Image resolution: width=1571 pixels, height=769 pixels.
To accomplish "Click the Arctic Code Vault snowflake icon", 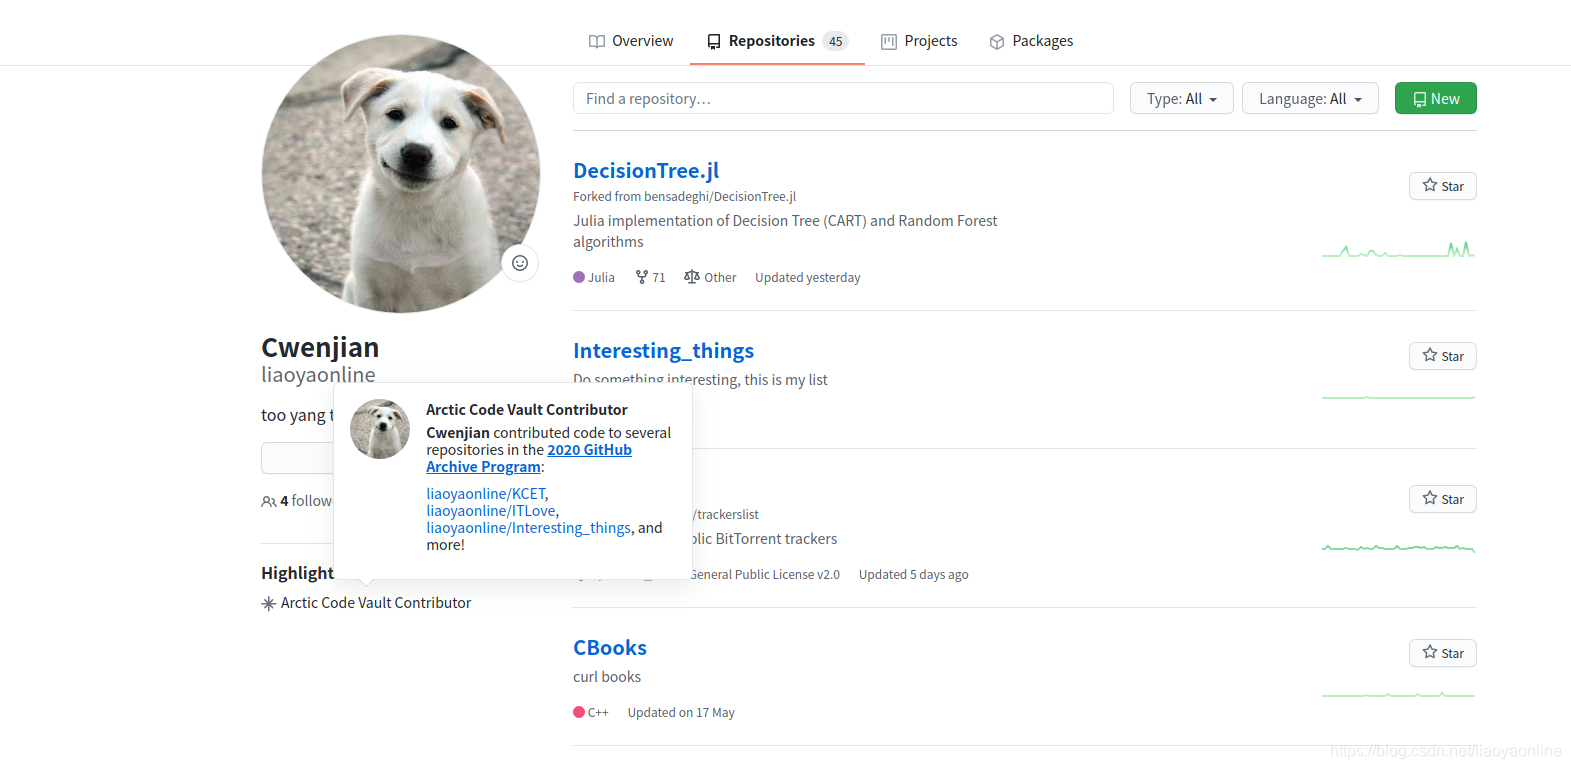I will 268,604.
